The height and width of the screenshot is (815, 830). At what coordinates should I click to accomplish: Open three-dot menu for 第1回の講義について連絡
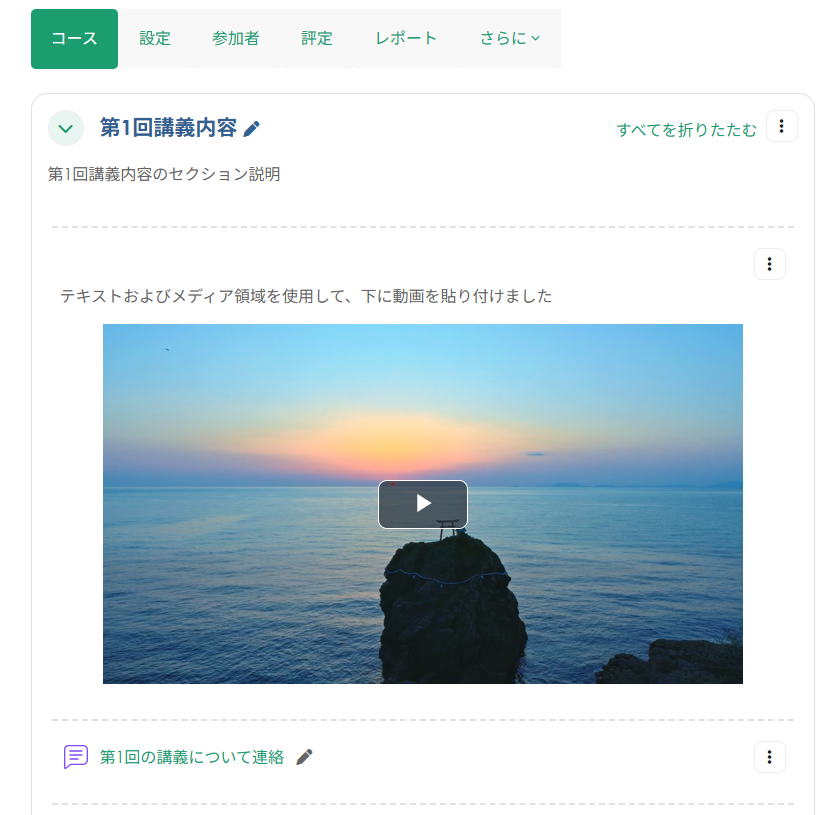(770, 757)
